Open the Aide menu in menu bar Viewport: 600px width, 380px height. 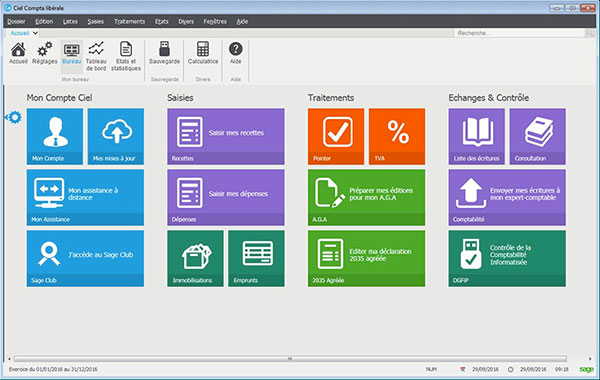point(242,21)
